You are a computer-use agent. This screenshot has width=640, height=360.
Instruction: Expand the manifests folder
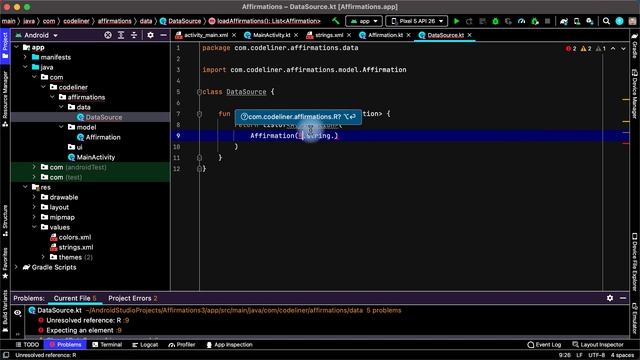pyautogui.click(x=25, y=57)
